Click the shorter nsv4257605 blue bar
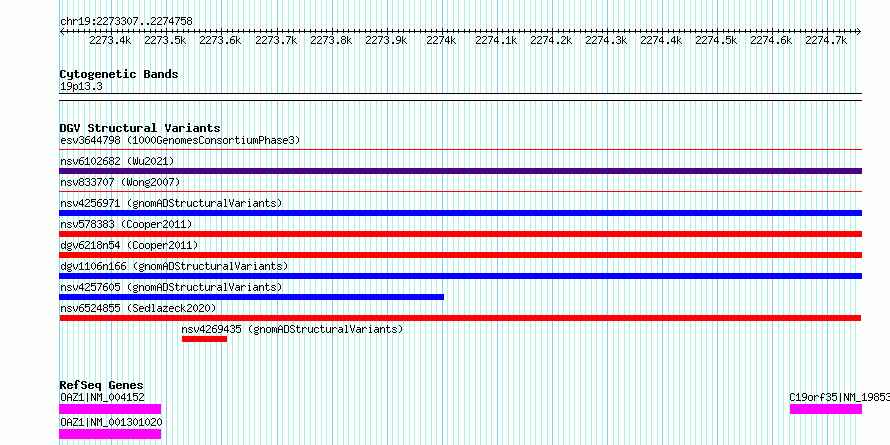The width and height of the screenshot is (890, 445). pyautogui.click(x=251, y=297)
